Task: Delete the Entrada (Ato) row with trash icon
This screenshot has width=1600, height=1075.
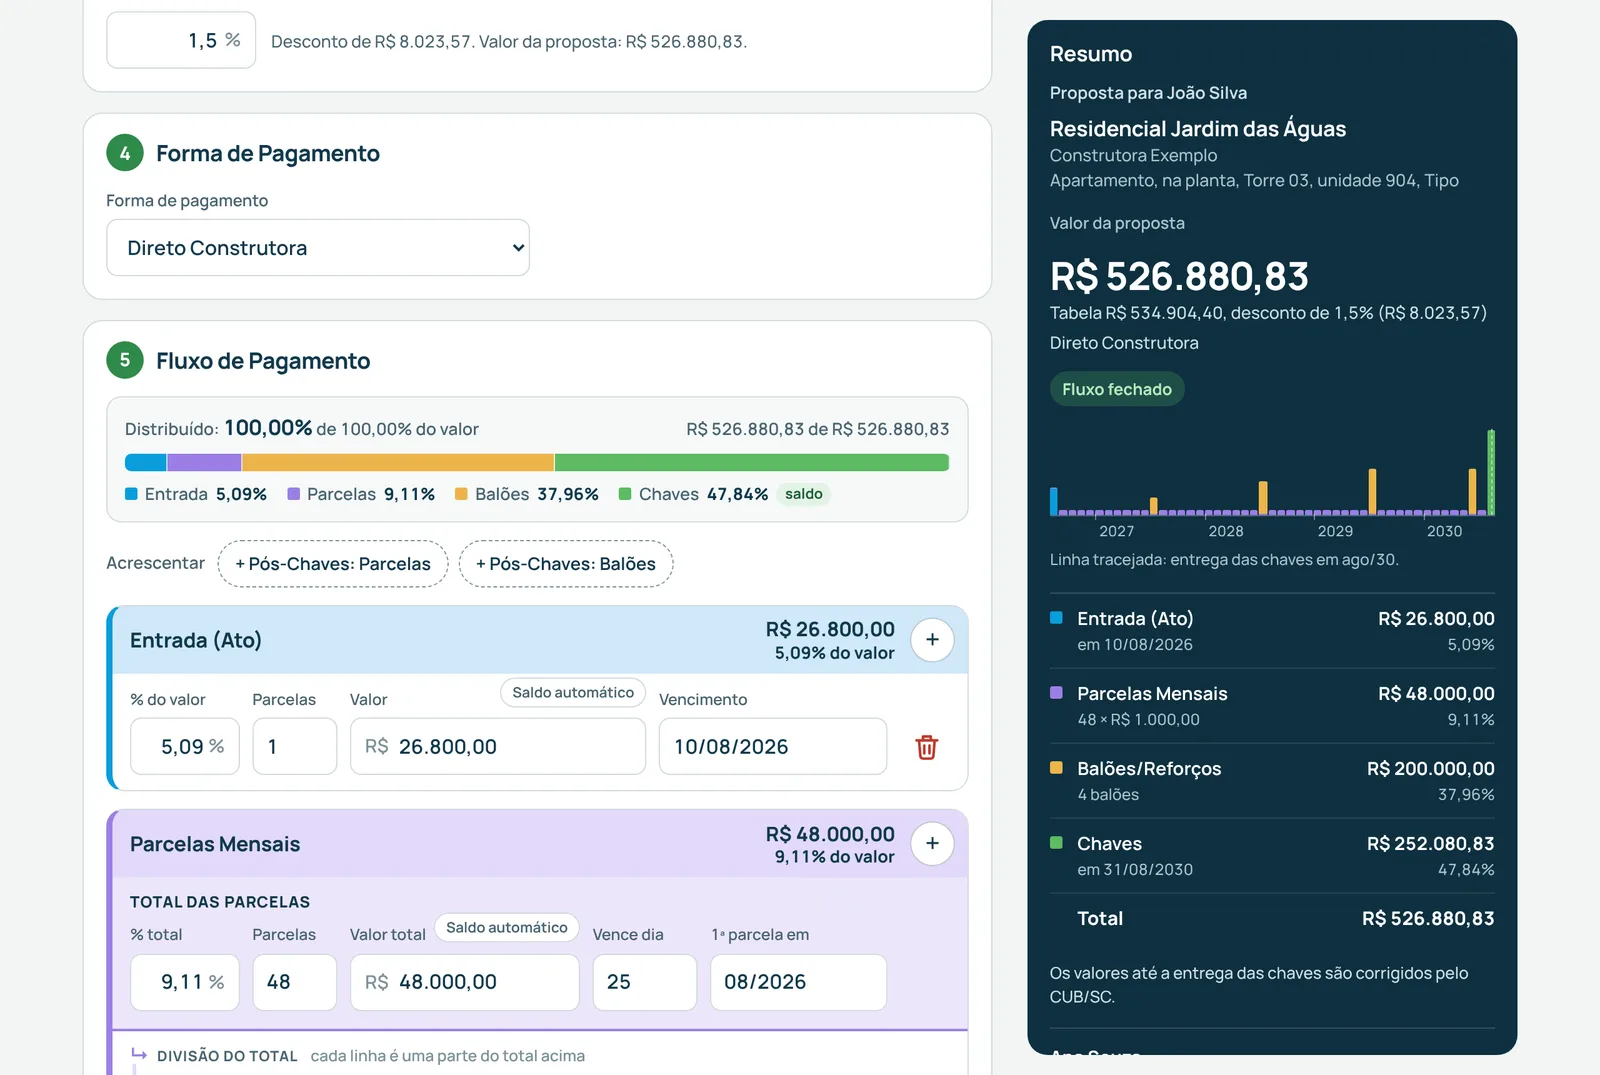Action: (x=927, y=747)
